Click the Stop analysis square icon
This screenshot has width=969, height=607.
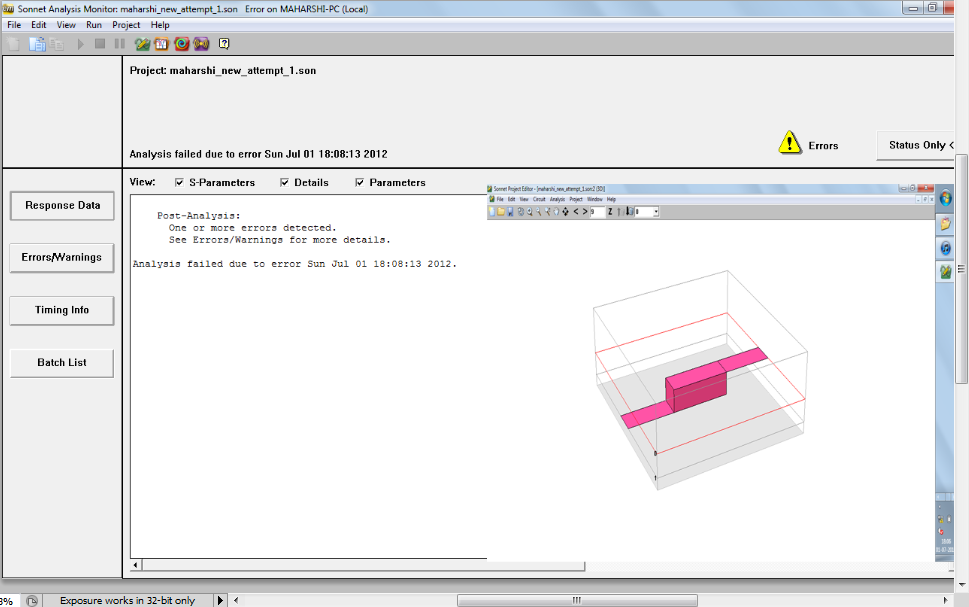[100, 44]
